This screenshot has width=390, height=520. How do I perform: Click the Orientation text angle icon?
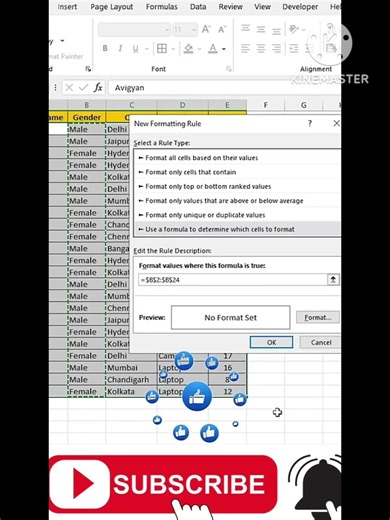point(294,29)
